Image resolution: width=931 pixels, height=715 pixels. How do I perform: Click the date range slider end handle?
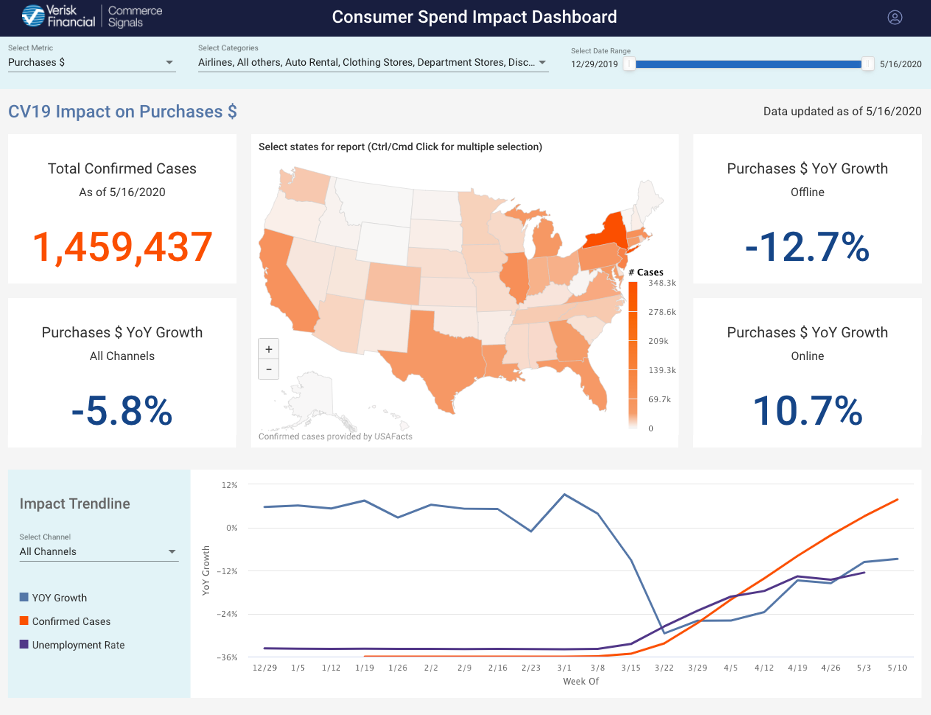pyautogui.click(x=867, y=64)
